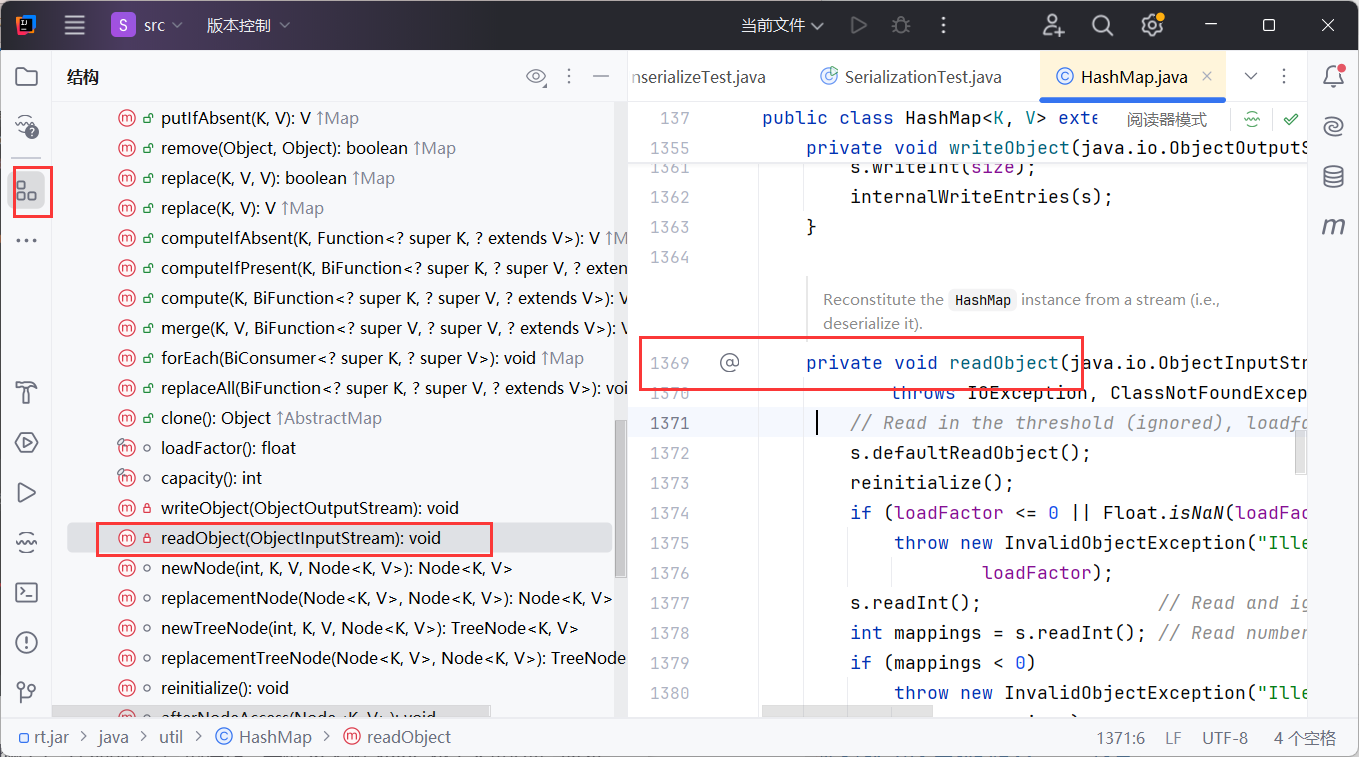The width and height of the screenshot is (1359, 757).
Task: Open the main hamburger menu
Action: 75,25
